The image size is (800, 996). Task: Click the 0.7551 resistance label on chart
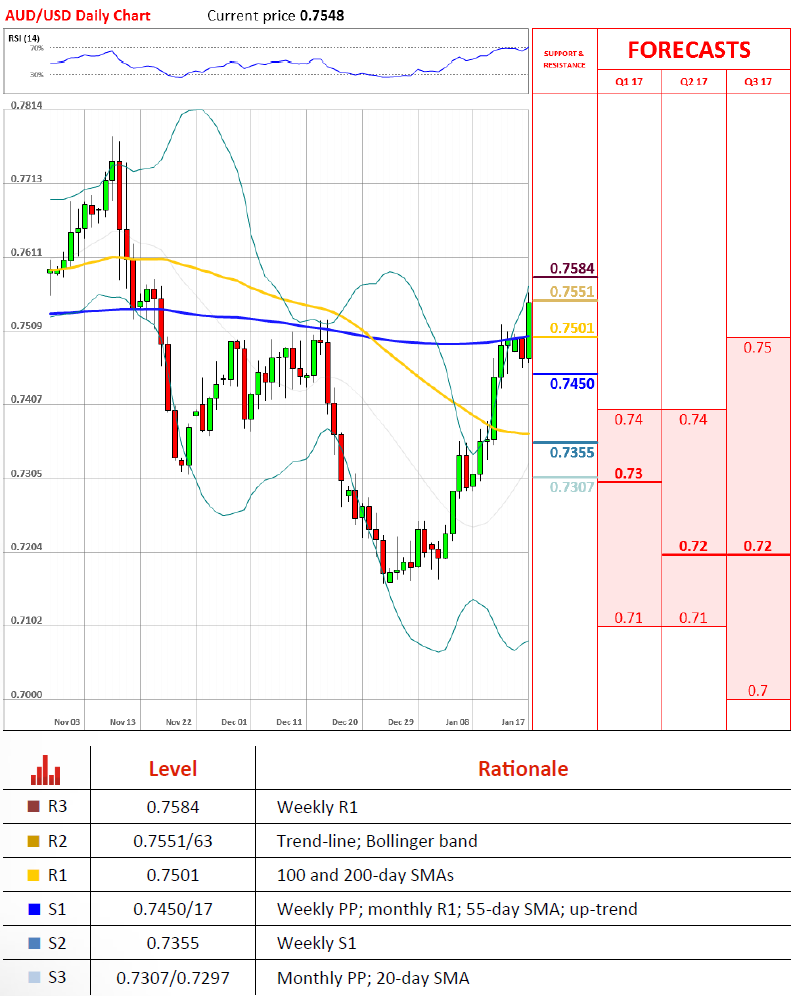pos(572,292)
